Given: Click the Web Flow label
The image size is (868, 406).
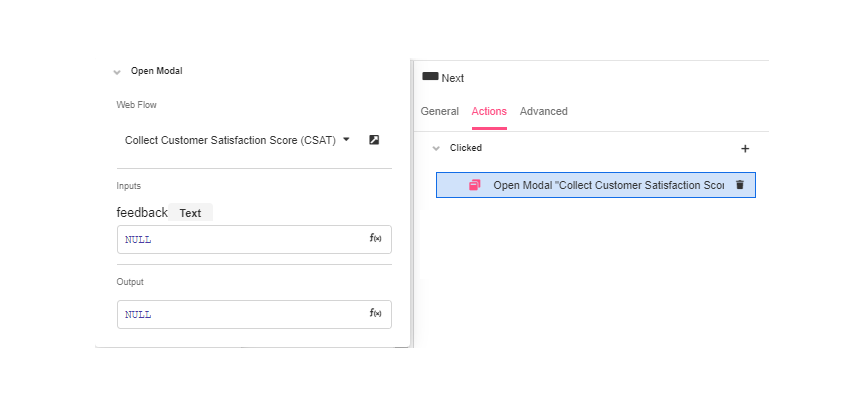Looking at the screenshot, I should pos(136,105).
